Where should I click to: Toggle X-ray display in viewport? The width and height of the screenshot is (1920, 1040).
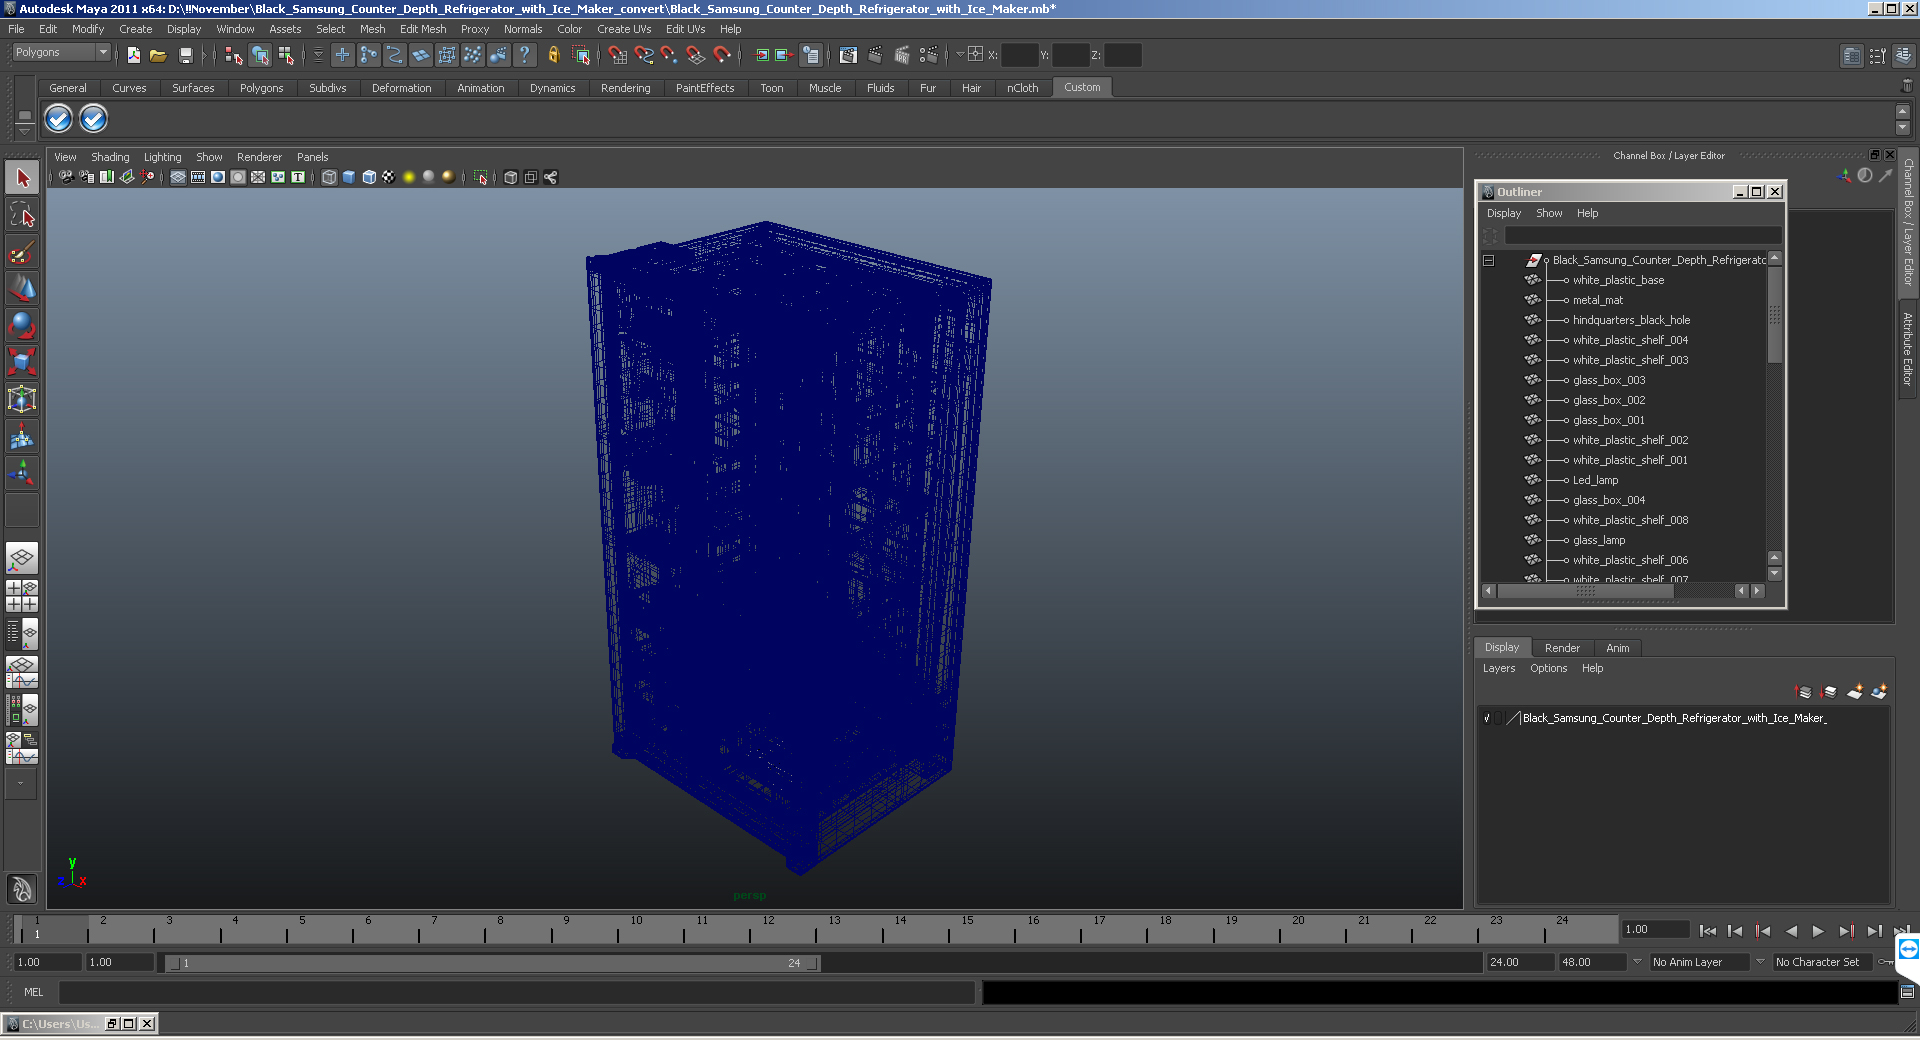[x=511, y=177]
